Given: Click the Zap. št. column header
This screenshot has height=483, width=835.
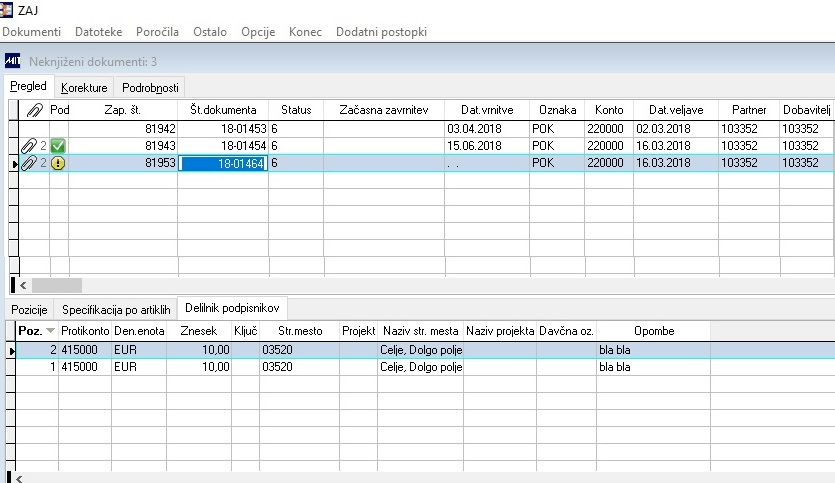Looking at the screenshot, I should click(123, 110).
